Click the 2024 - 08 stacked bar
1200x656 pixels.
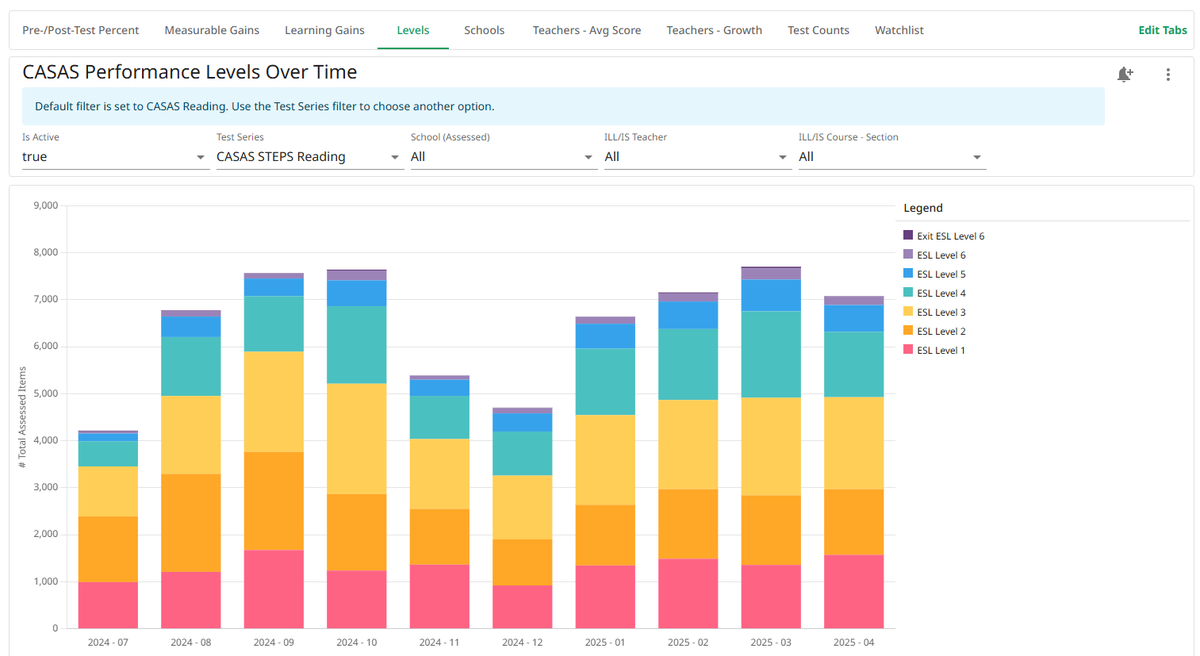pos(191,469)
